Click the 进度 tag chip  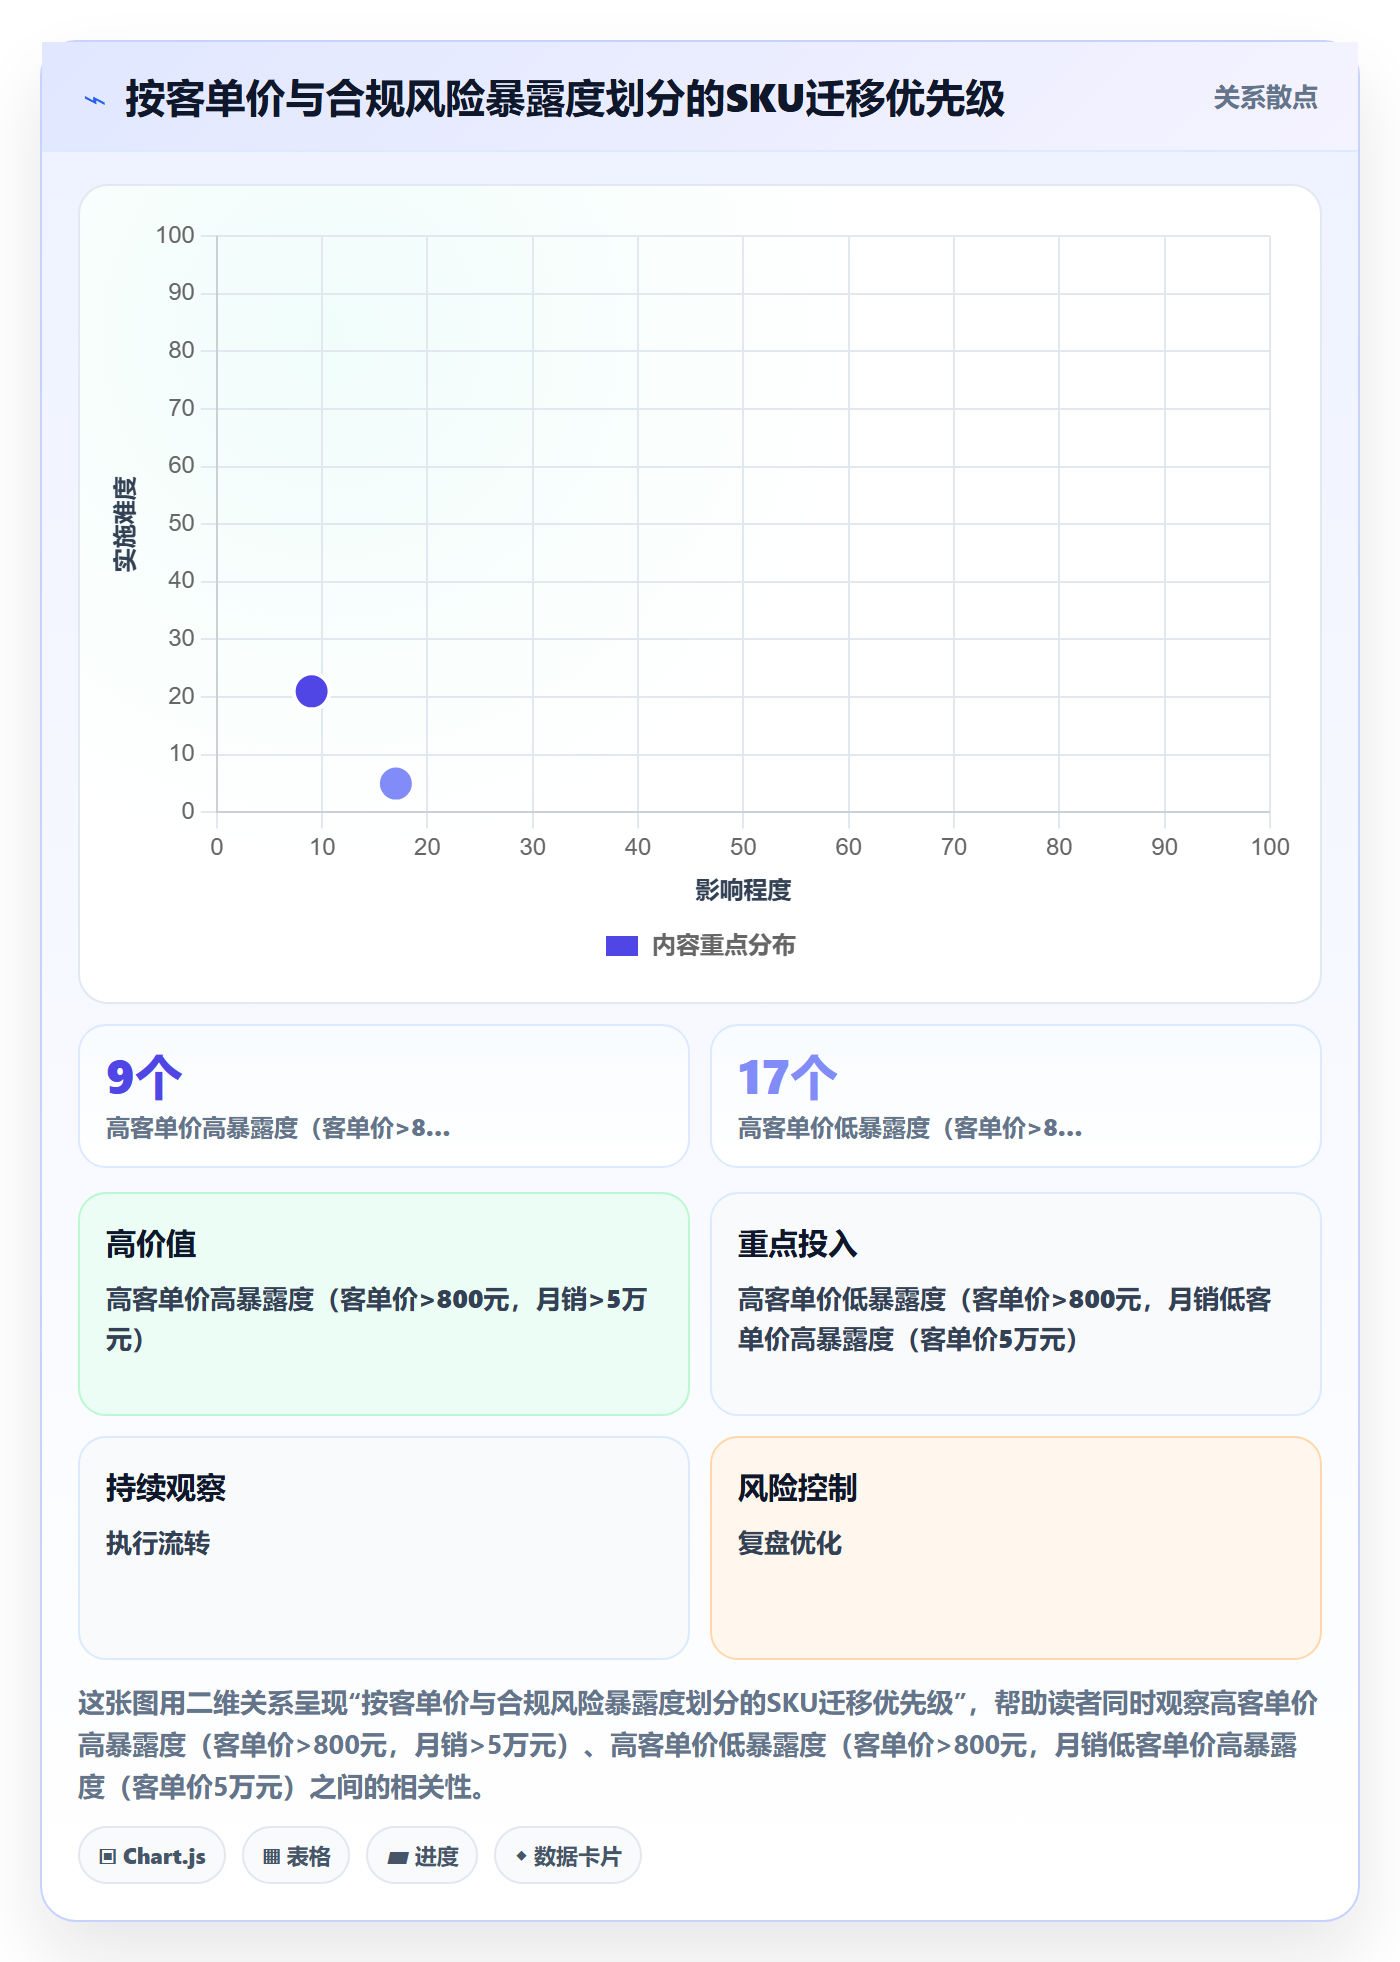click(x=422, y=1856)
